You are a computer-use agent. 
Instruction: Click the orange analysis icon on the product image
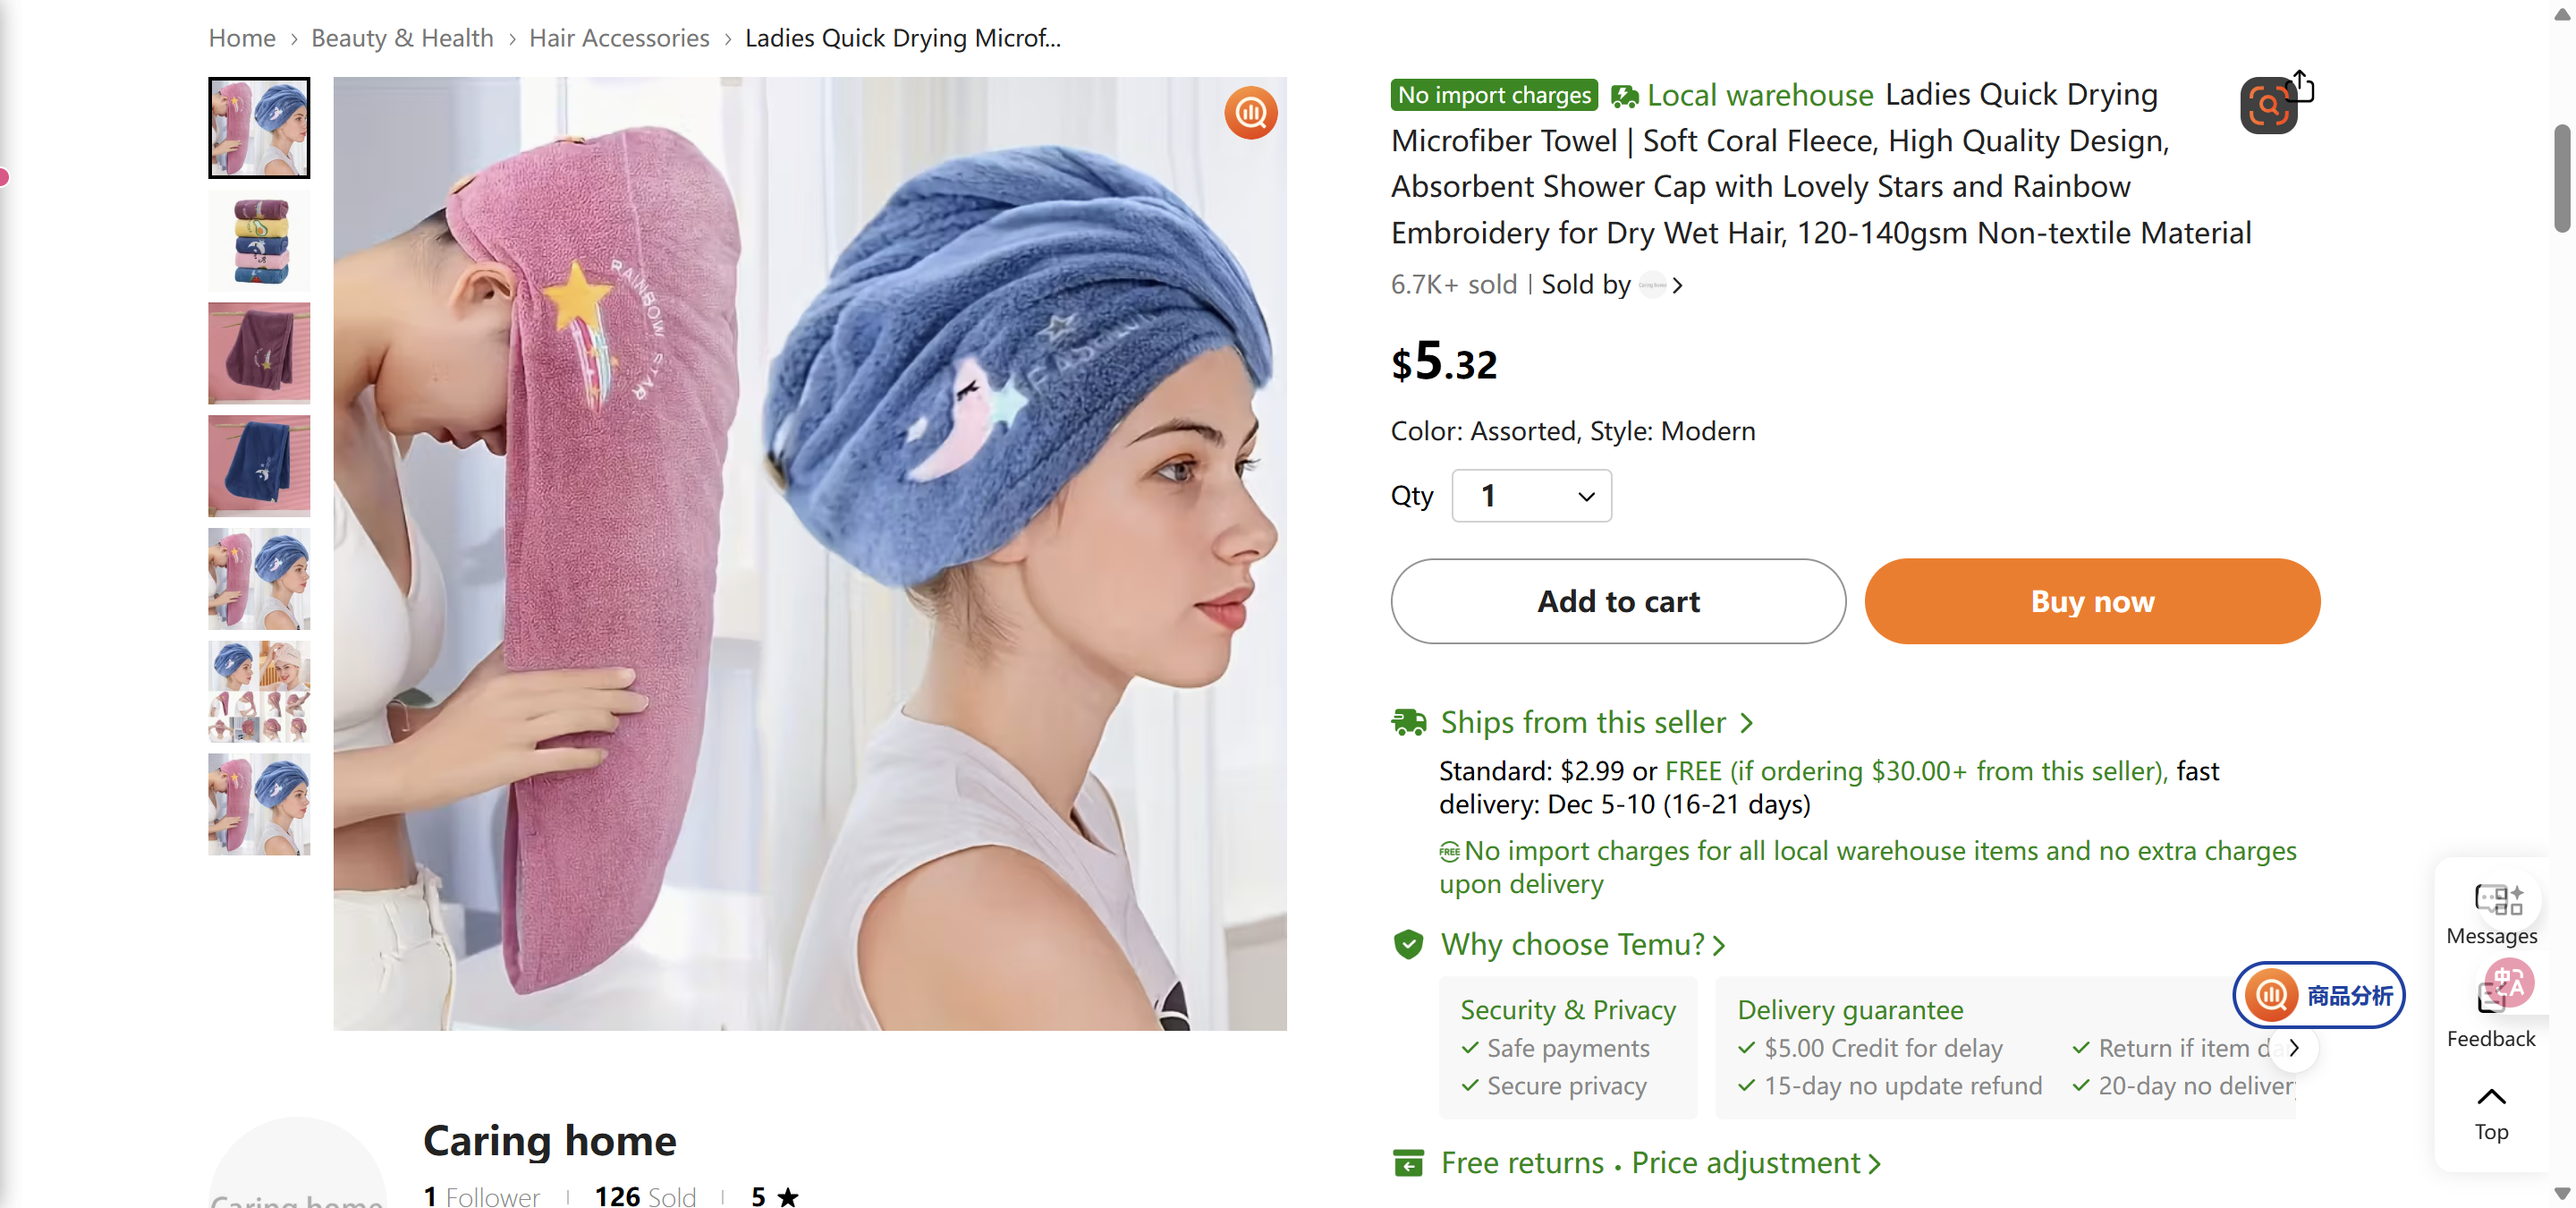1250,113
